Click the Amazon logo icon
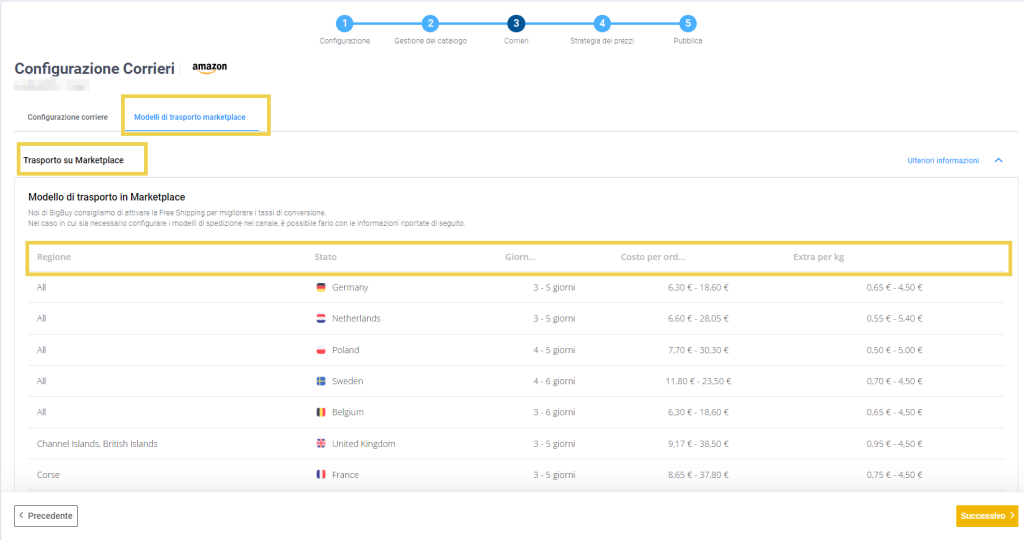Viewport: 1024px width, 540px height. click(210, 68)
